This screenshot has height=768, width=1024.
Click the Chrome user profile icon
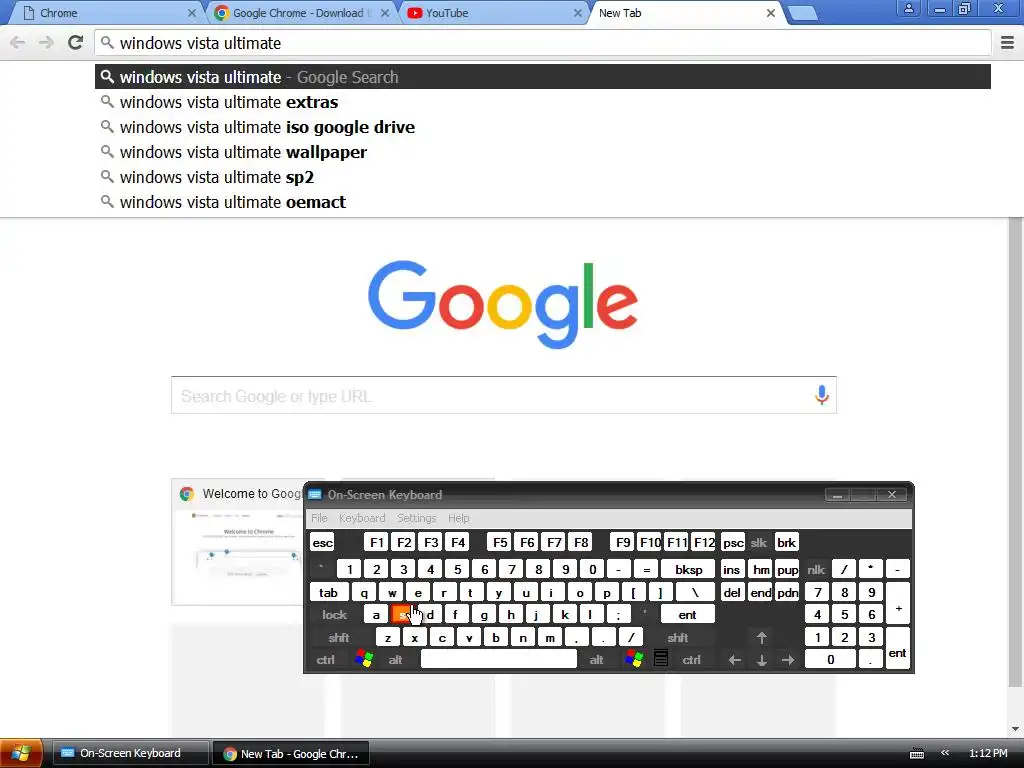[x=908, y=9]
